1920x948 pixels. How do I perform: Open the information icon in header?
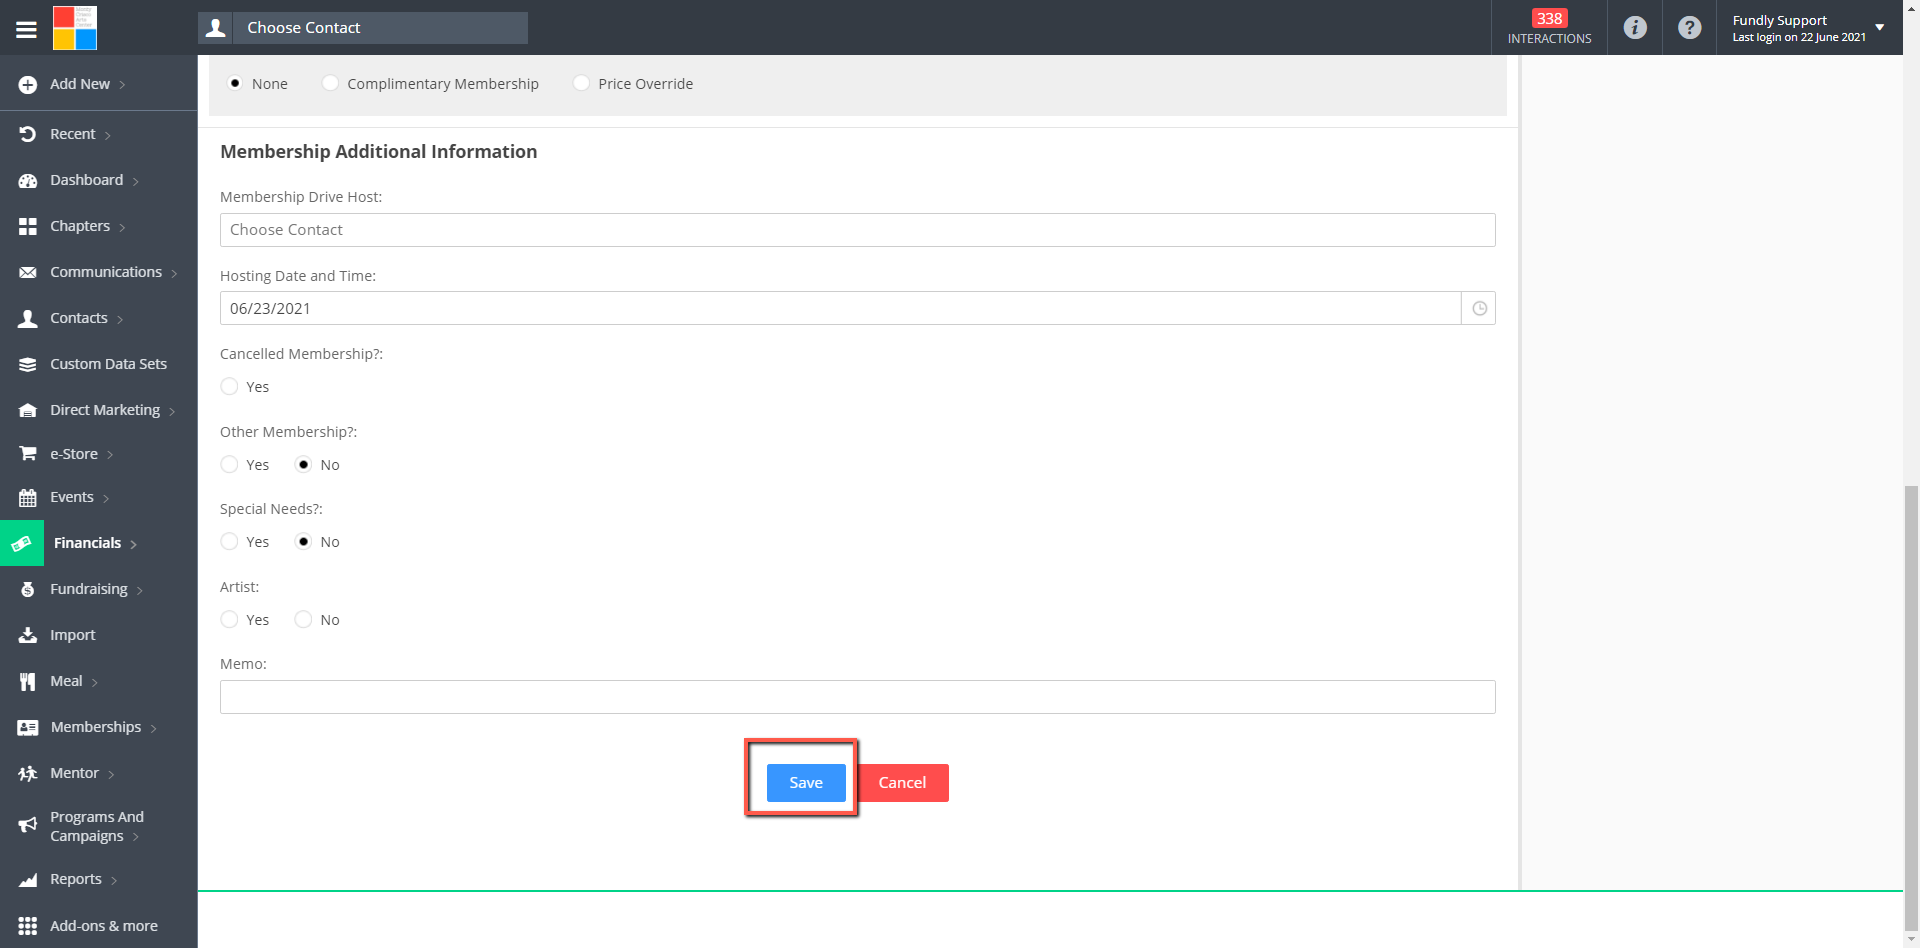(1635, 28)
